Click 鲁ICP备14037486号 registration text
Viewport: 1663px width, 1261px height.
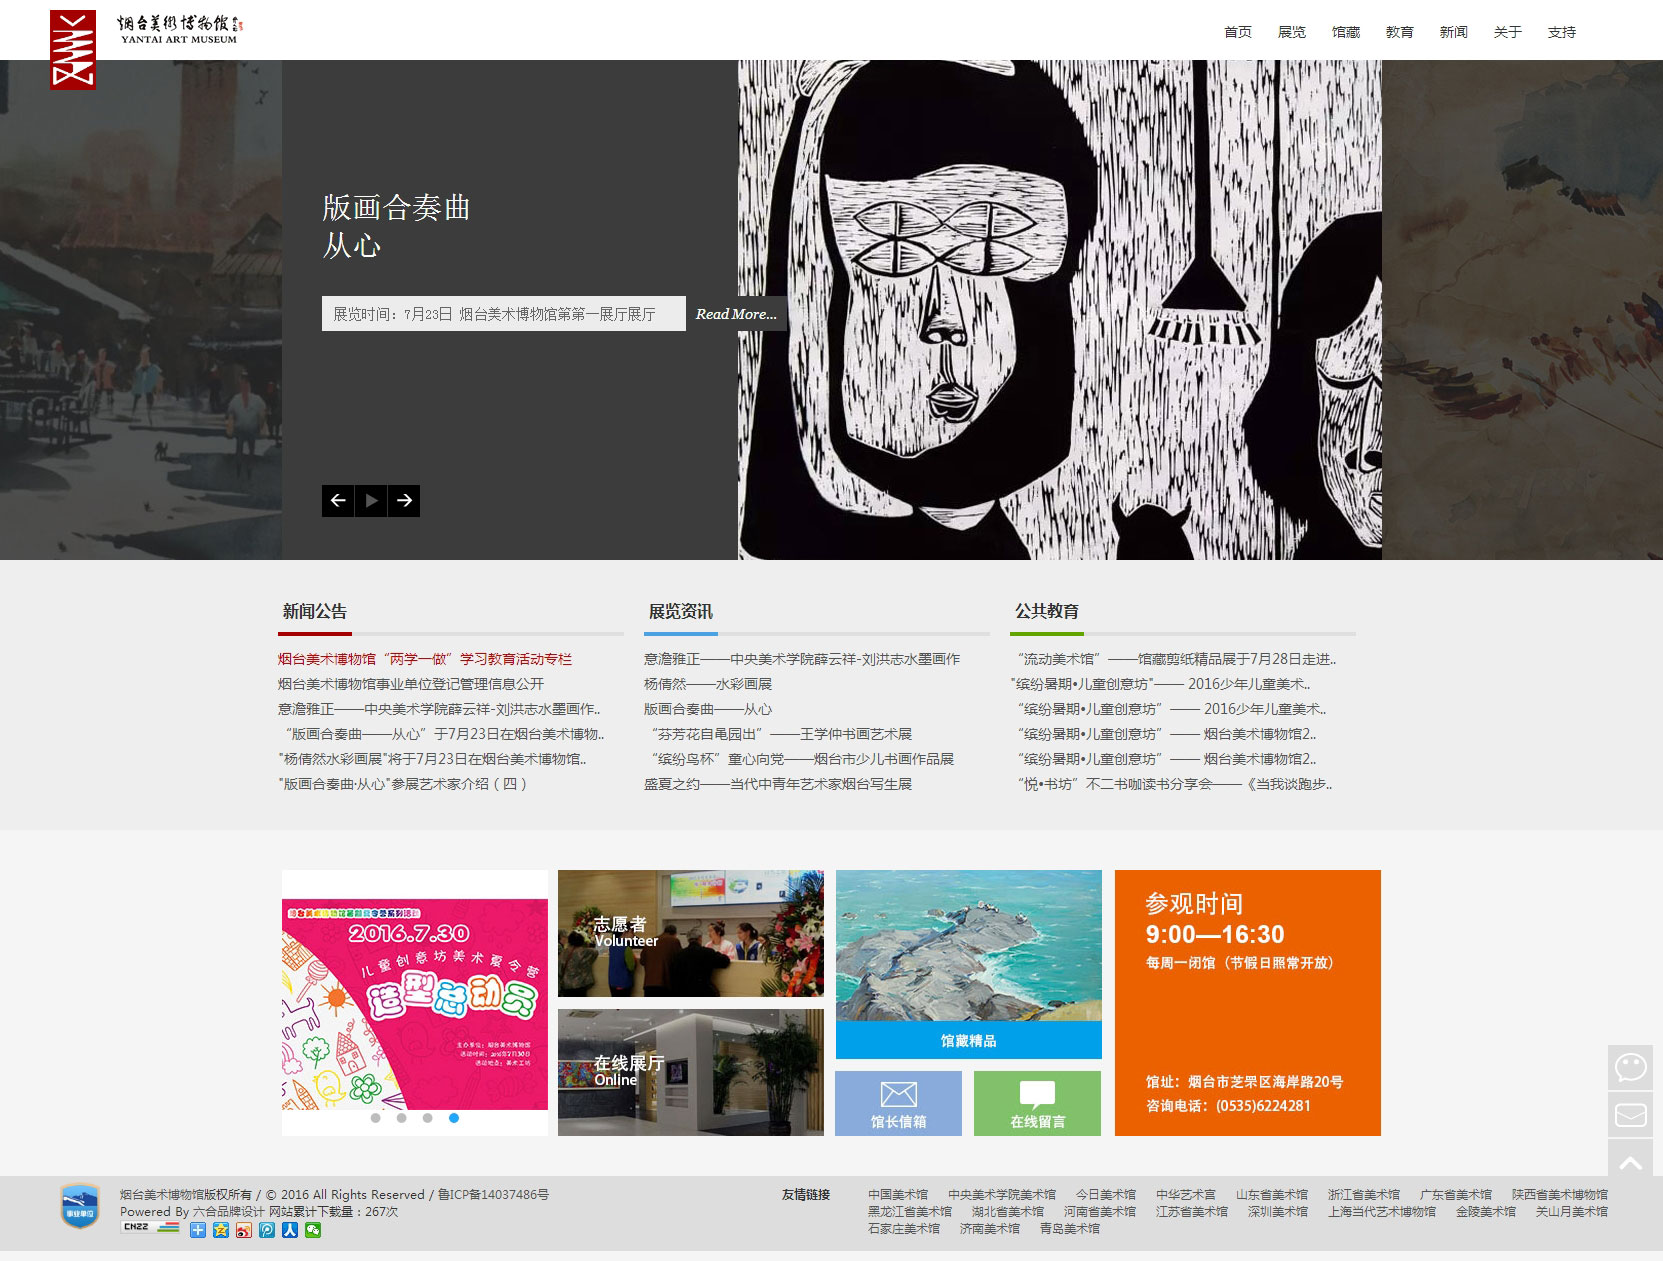click(493, 1195)
